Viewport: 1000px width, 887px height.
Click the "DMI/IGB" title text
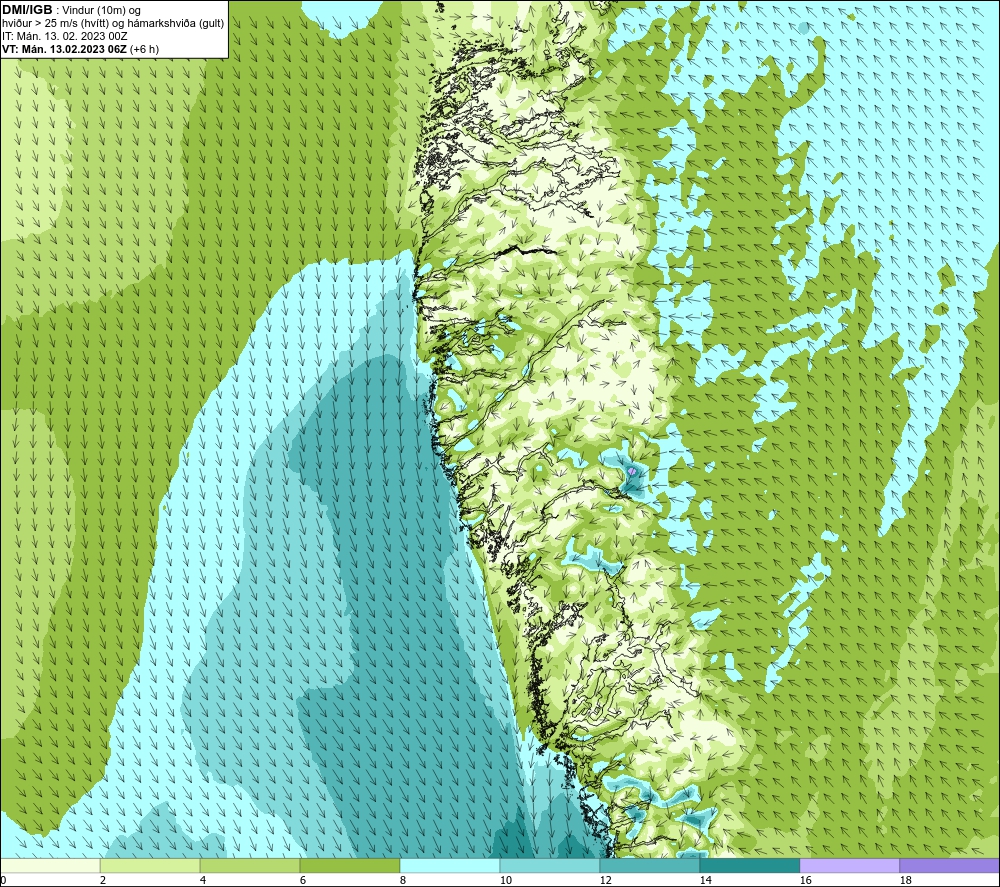pyautogui.click(x=27, y=10)
